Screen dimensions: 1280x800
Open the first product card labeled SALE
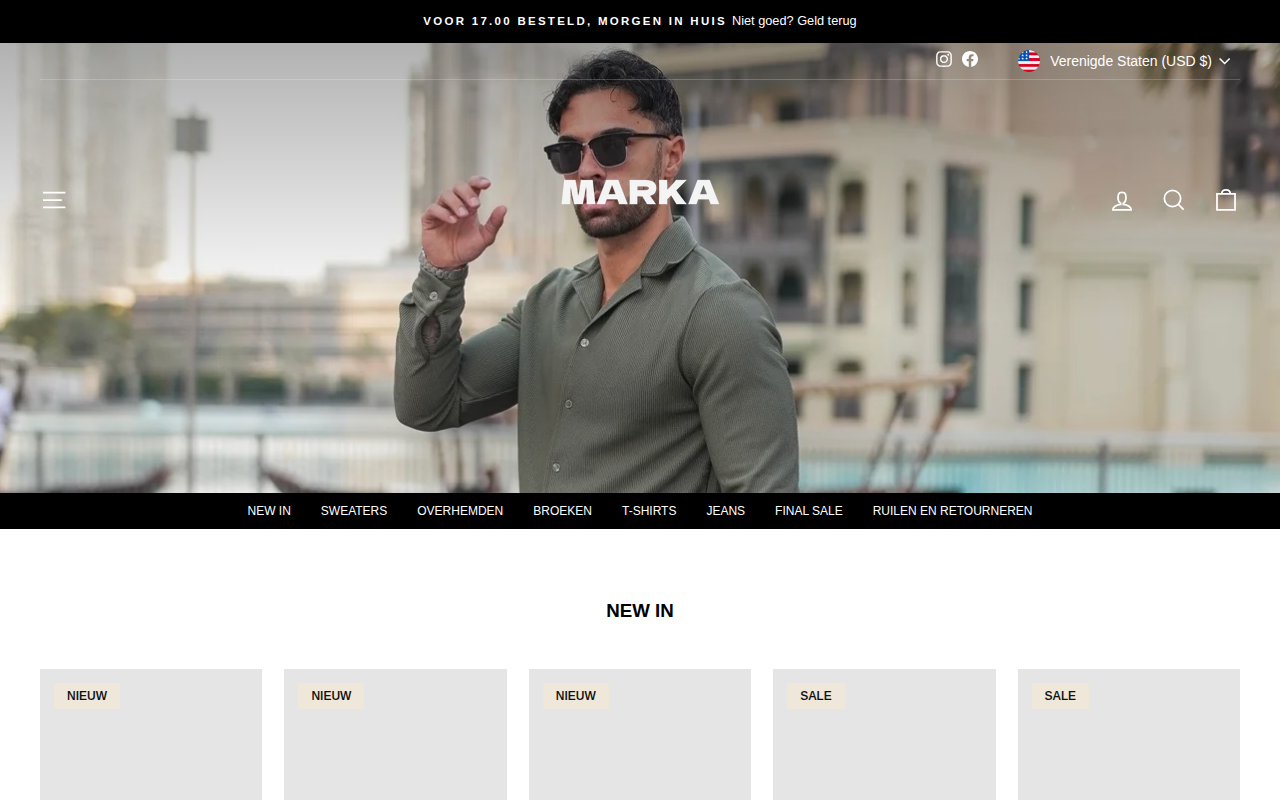[884, 734]
